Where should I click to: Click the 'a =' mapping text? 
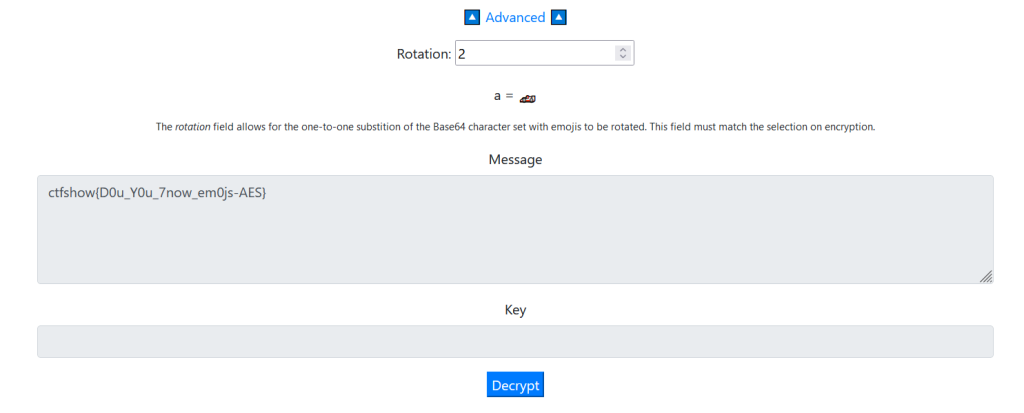tap(503, 96)
